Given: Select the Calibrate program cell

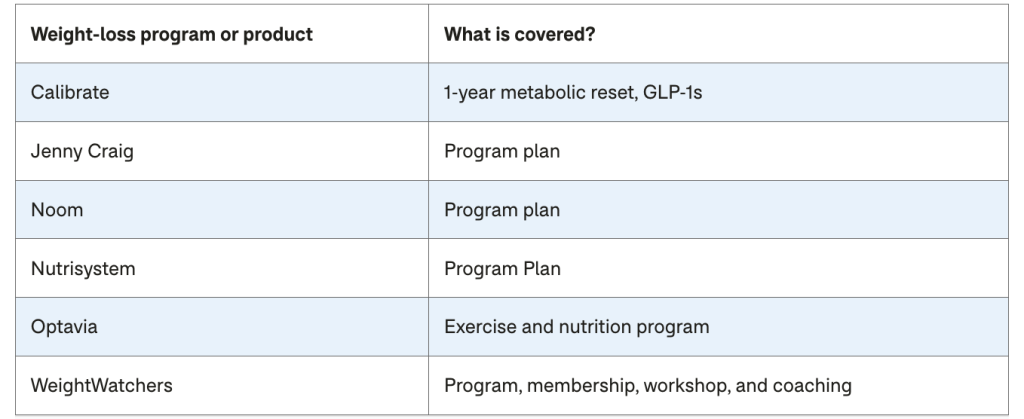Looking at the screenshot, I should (x=70, y=93).
